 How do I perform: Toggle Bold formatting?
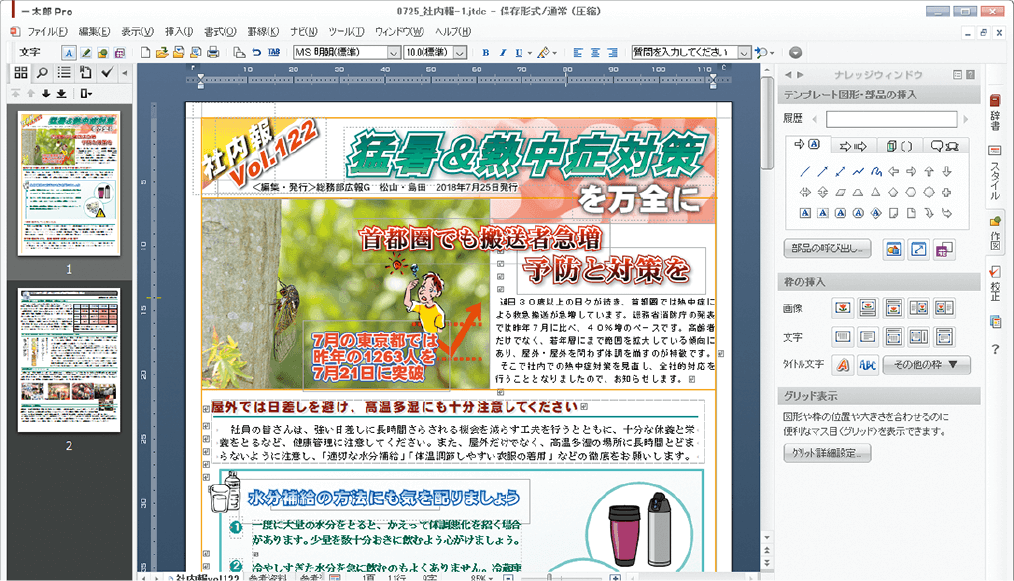[x=486, y=52]
